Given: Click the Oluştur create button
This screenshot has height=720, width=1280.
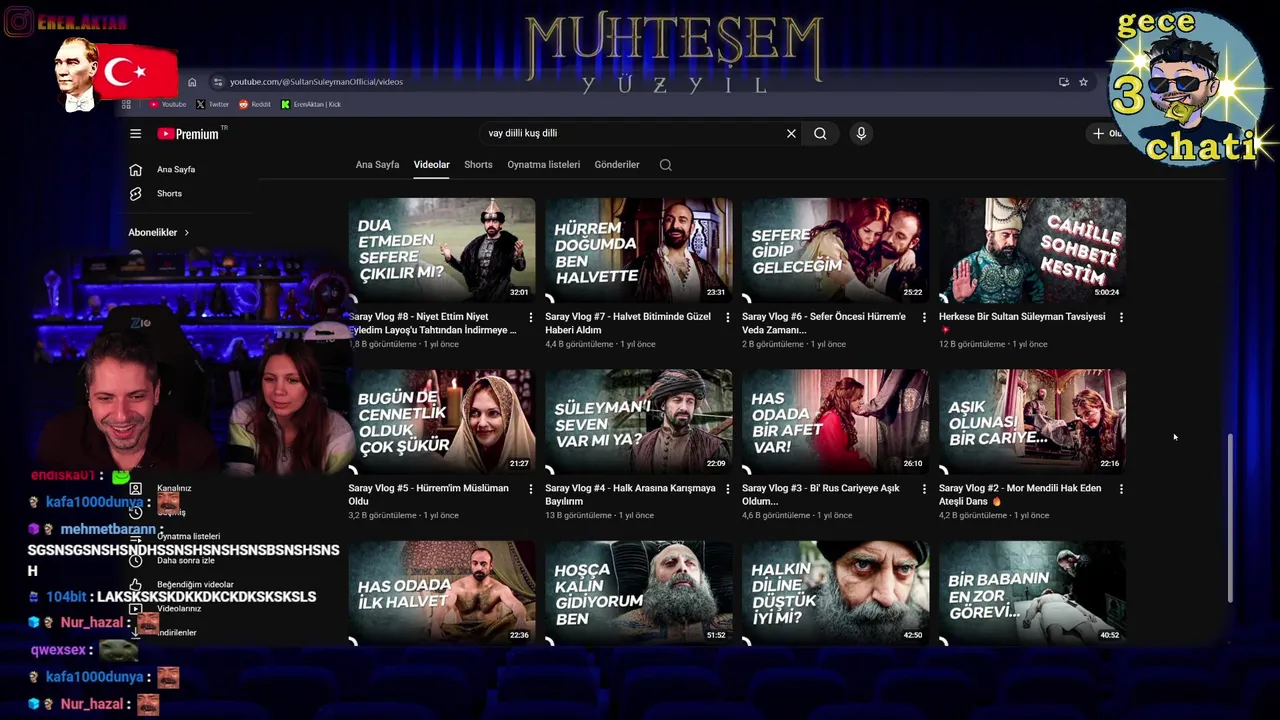Looking at the screenshot, I should coord(1106,133).
